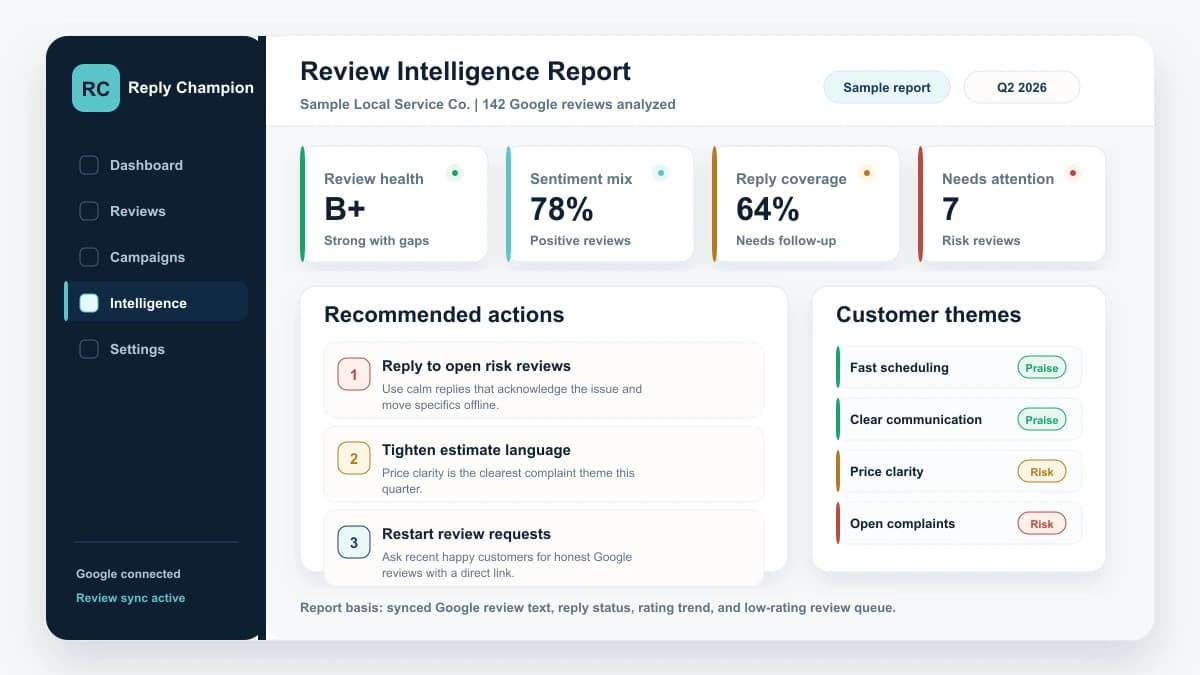The height and width of the screenshot is (675, 1200).
Task: Click the square icon beside Settings
Action: click(89, 349)
